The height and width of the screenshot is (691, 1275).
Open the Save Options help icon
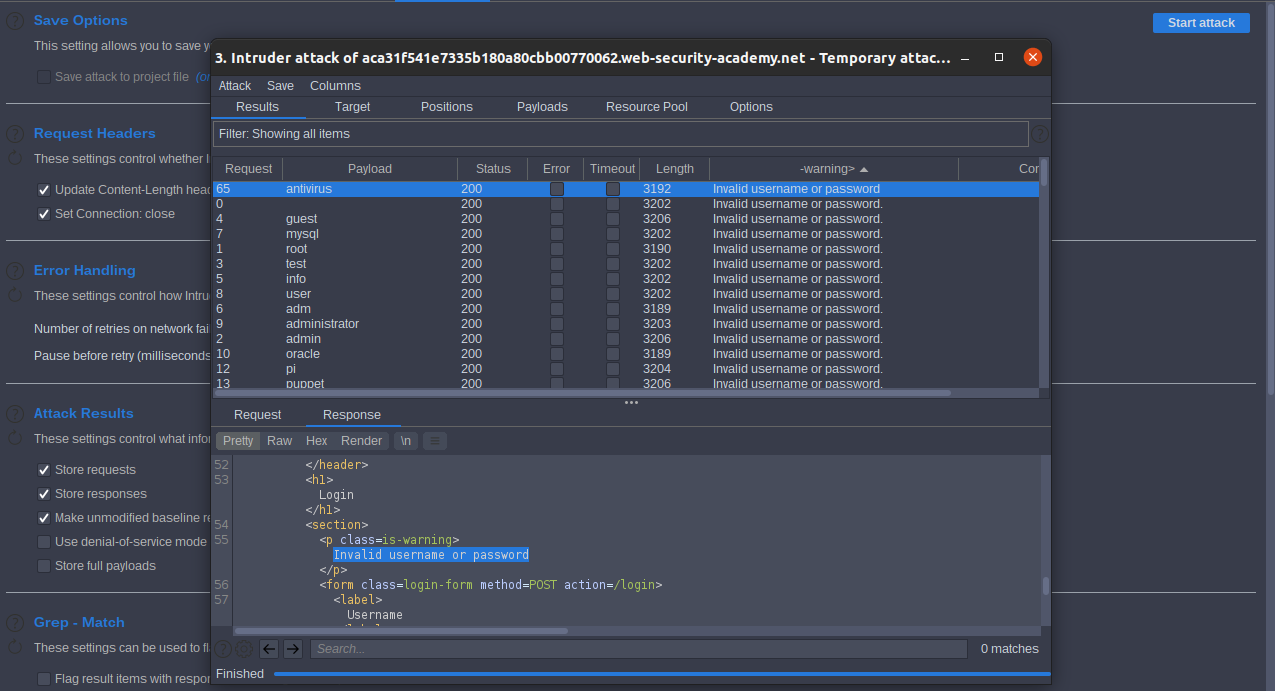[x=15, y=21]
